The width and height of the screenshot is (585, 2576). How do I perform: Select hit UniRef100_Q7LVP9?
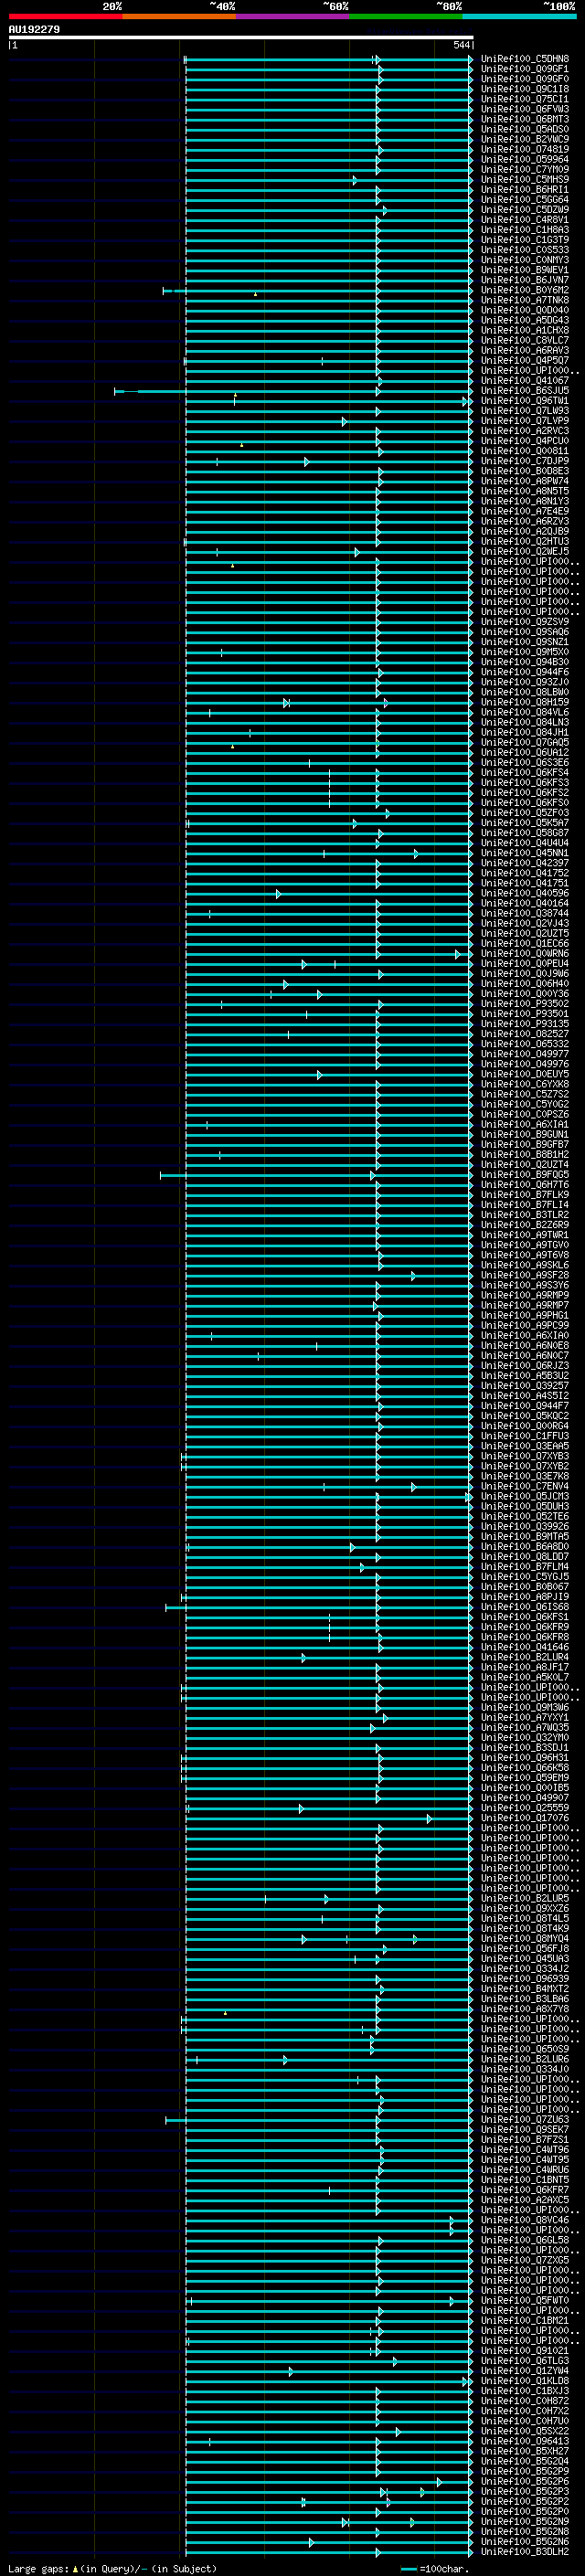524,421
